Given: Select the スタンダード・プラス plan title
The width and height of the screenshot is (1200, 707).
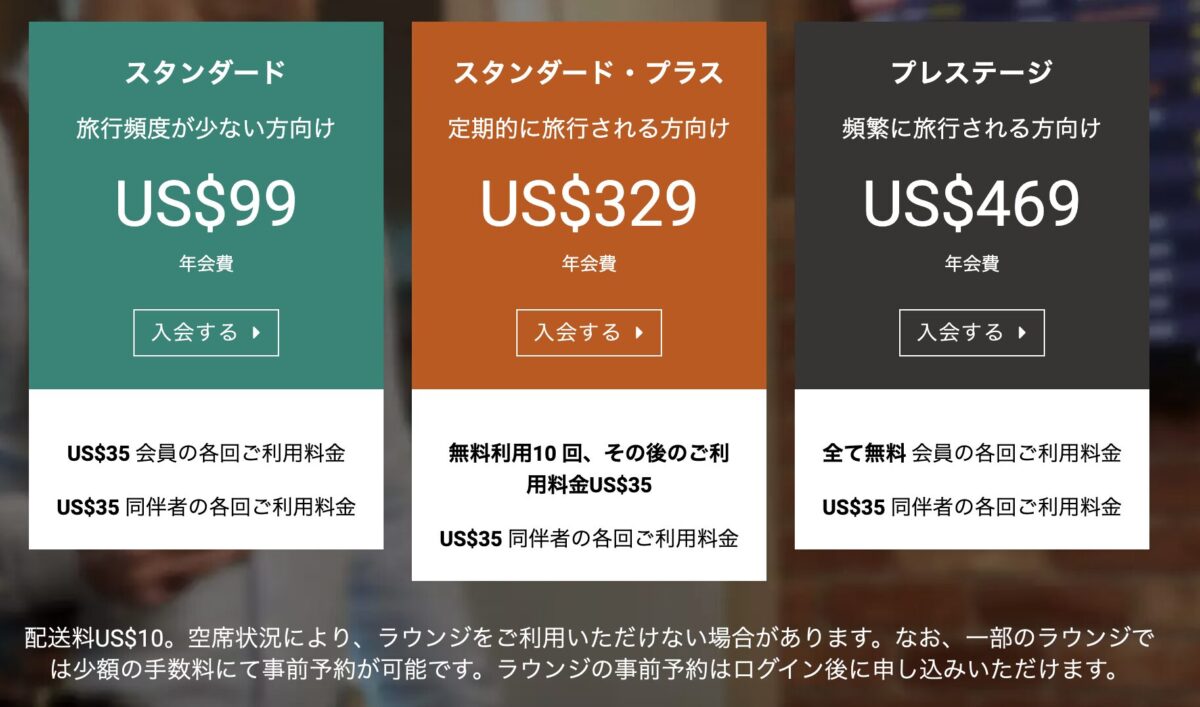Looking at the screenshot, I should pyautogui.click(x=588, y=73).
